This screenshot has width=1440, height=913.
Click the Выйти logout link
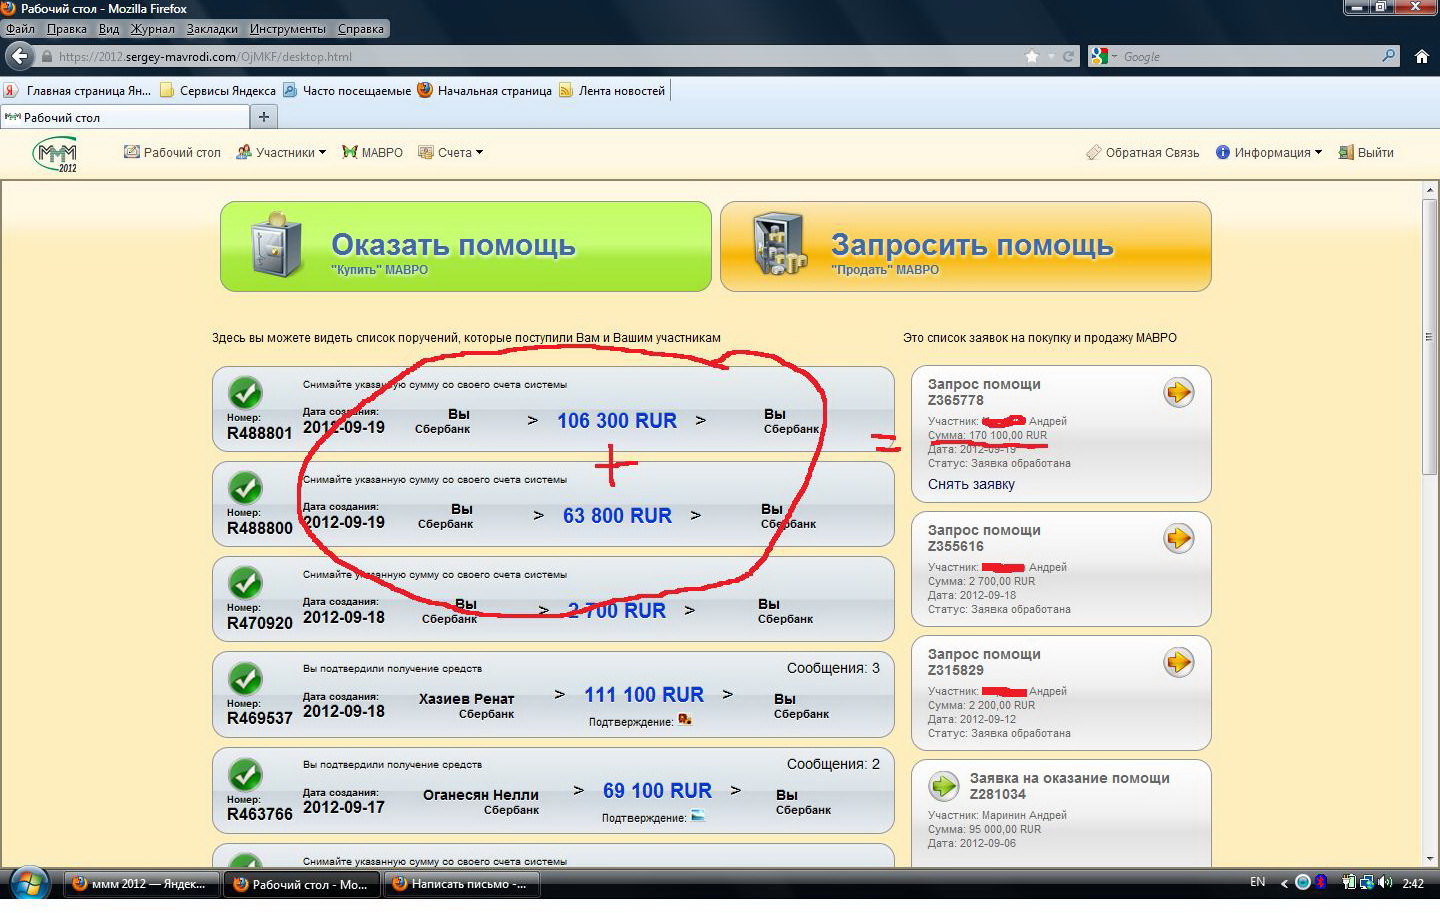click(1366, 153)
